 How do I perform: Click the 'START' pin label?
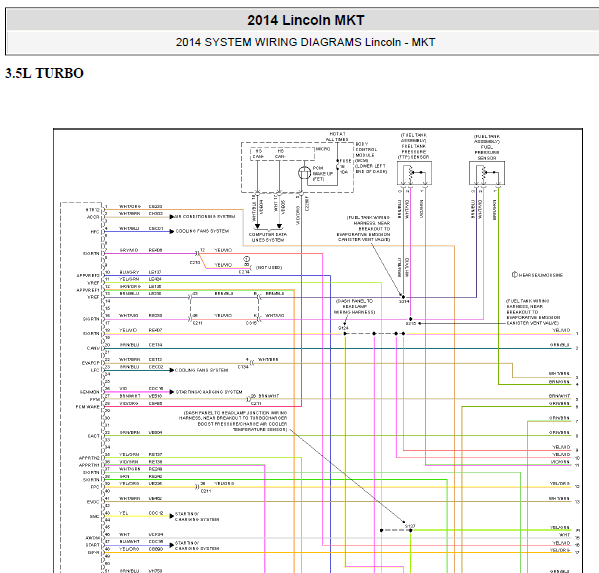click(x=92, y=545)
